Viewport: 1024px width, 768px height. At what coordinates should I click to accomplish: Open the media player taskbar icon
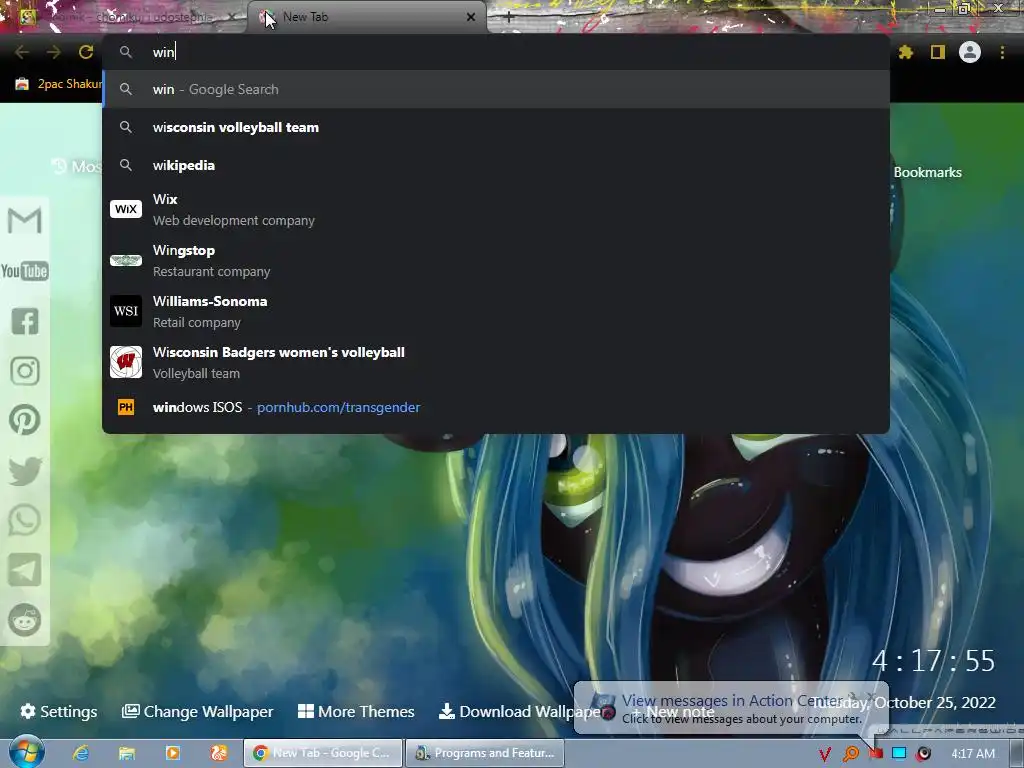173,753
